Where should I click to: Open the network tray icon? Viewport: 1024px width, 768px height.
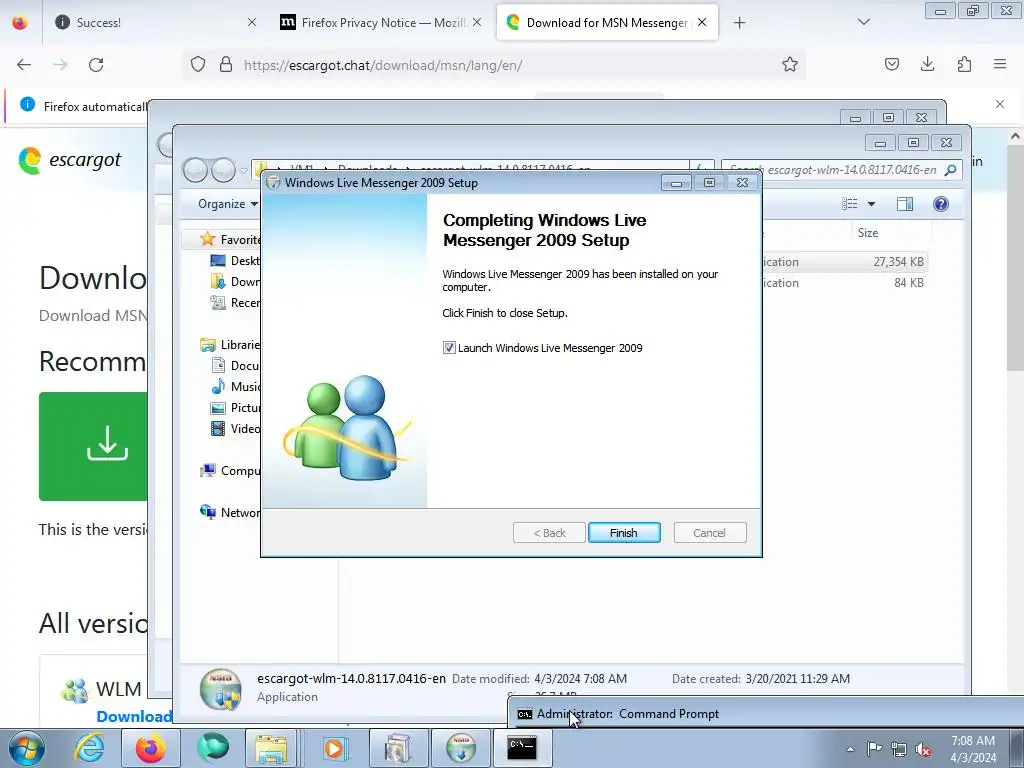click(x=899, y=749)
